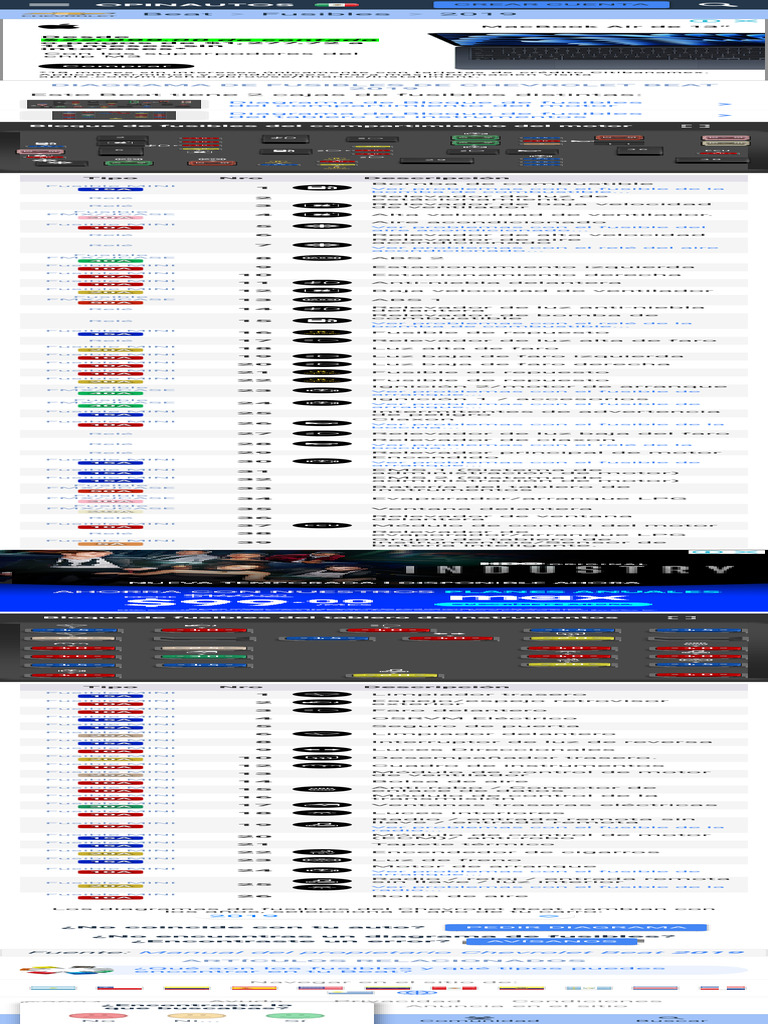Click the symbol icon in the ABS 2 row
This screenshot has height=1024, width=768.
click(x=322, y=258)
